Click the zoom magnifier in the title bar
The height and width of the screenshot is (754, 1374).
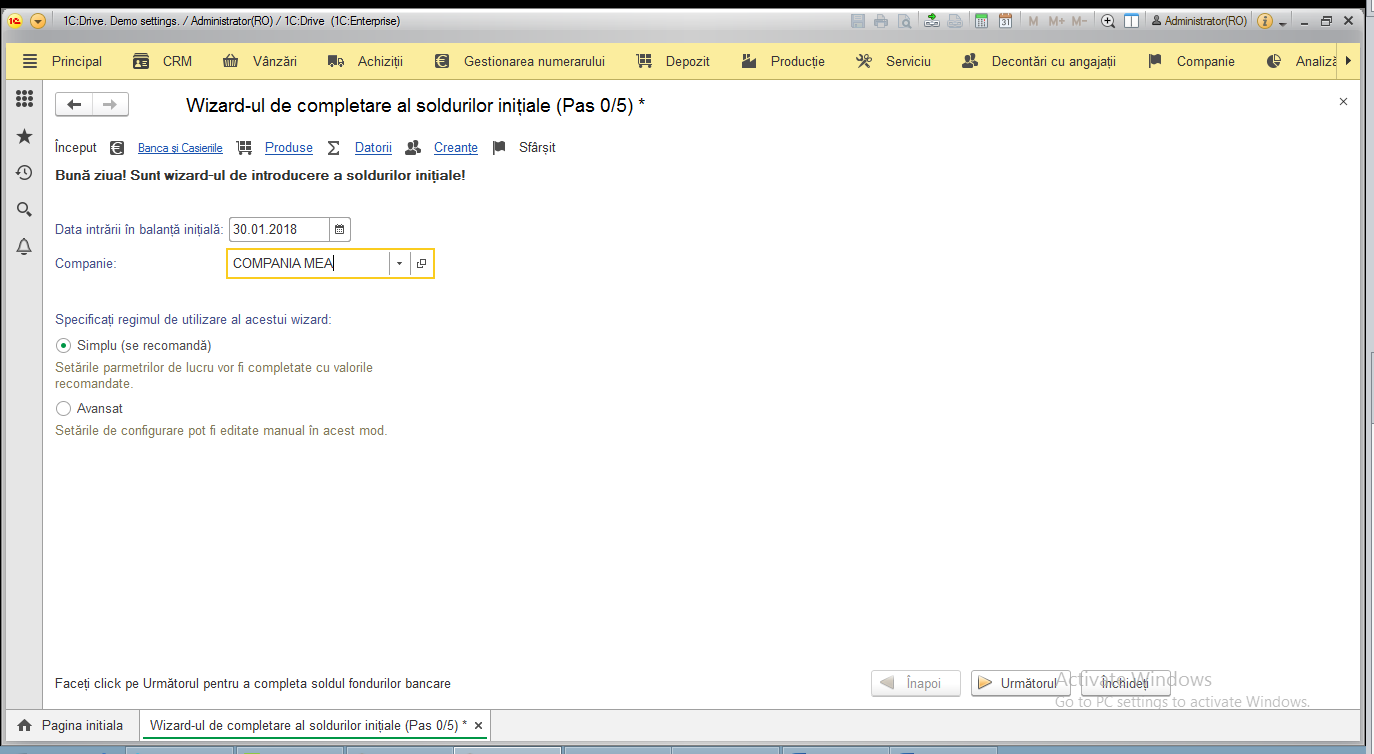(x=1107, y=20)
